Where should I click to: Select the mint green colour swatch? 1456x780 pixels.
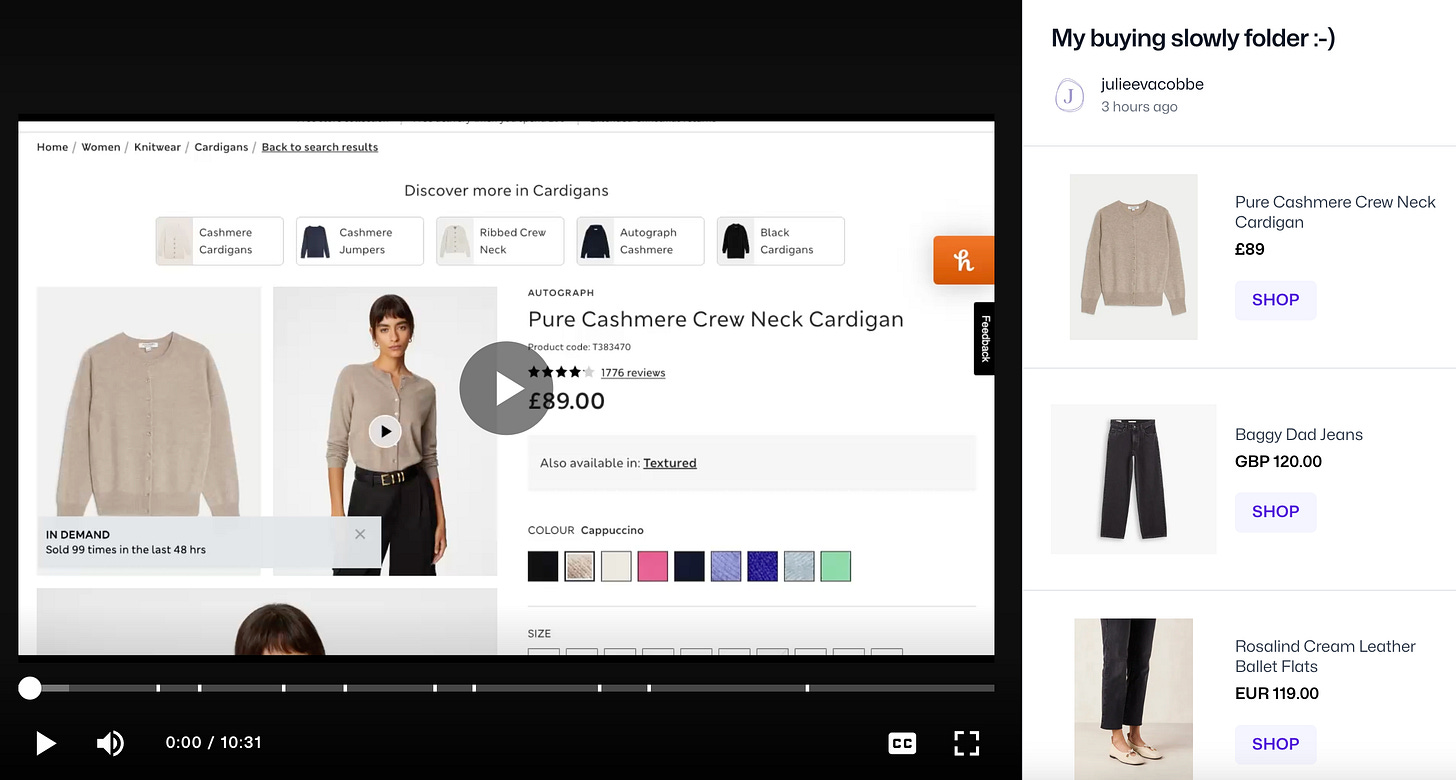click(x=835, y=566)
